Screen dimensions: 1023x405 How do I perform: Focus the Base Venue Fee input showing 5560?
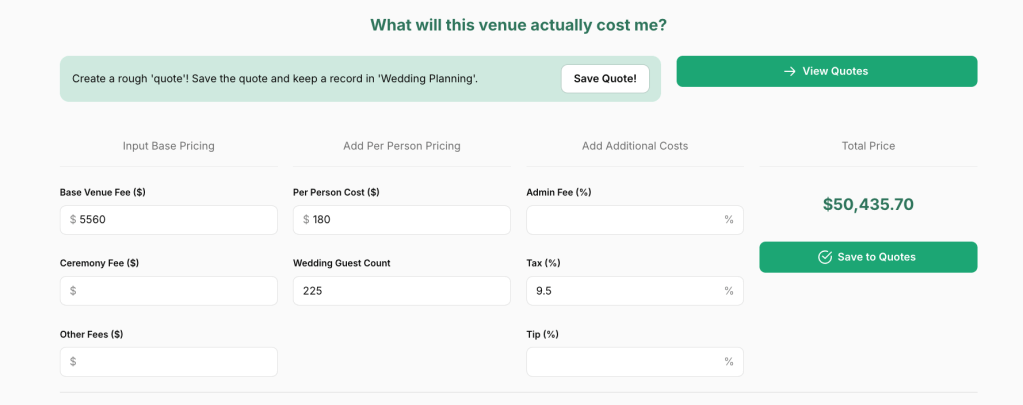[x=175, y=220]
